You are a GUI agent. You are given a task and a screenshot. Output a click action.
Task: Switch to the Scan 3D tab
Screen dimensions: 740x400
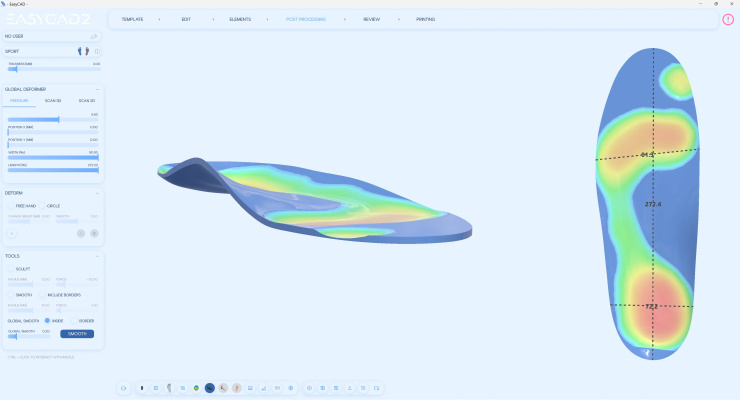click(x=53, y=101)
